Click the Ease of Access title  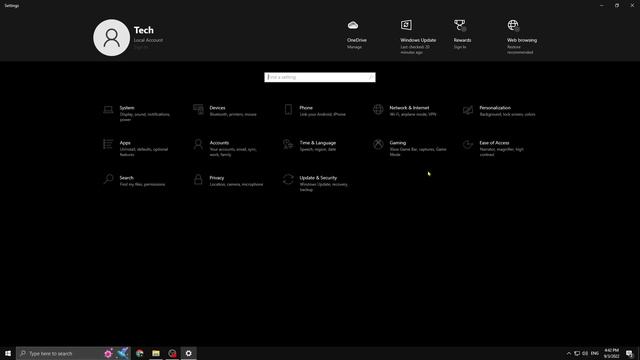[494, 143]
